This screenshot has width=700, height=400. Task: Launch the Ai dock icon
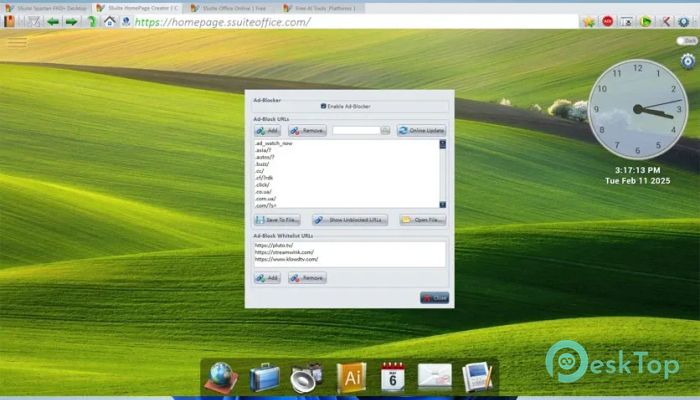351,378
